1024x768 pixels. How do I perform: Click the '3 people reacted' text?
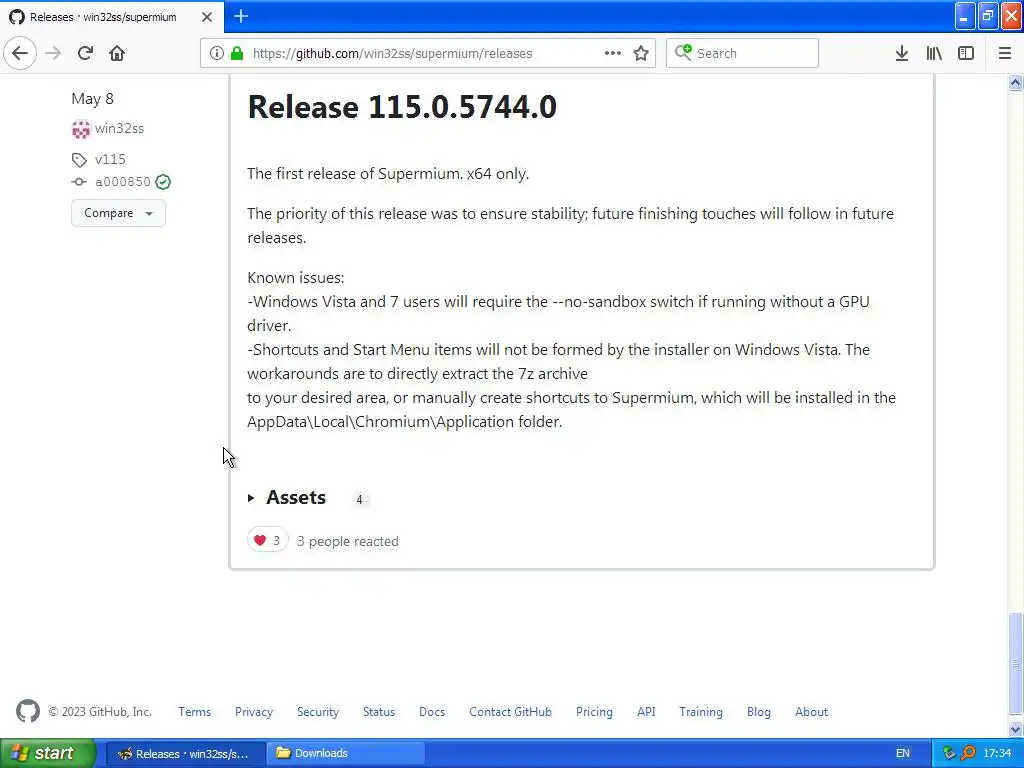347,541
